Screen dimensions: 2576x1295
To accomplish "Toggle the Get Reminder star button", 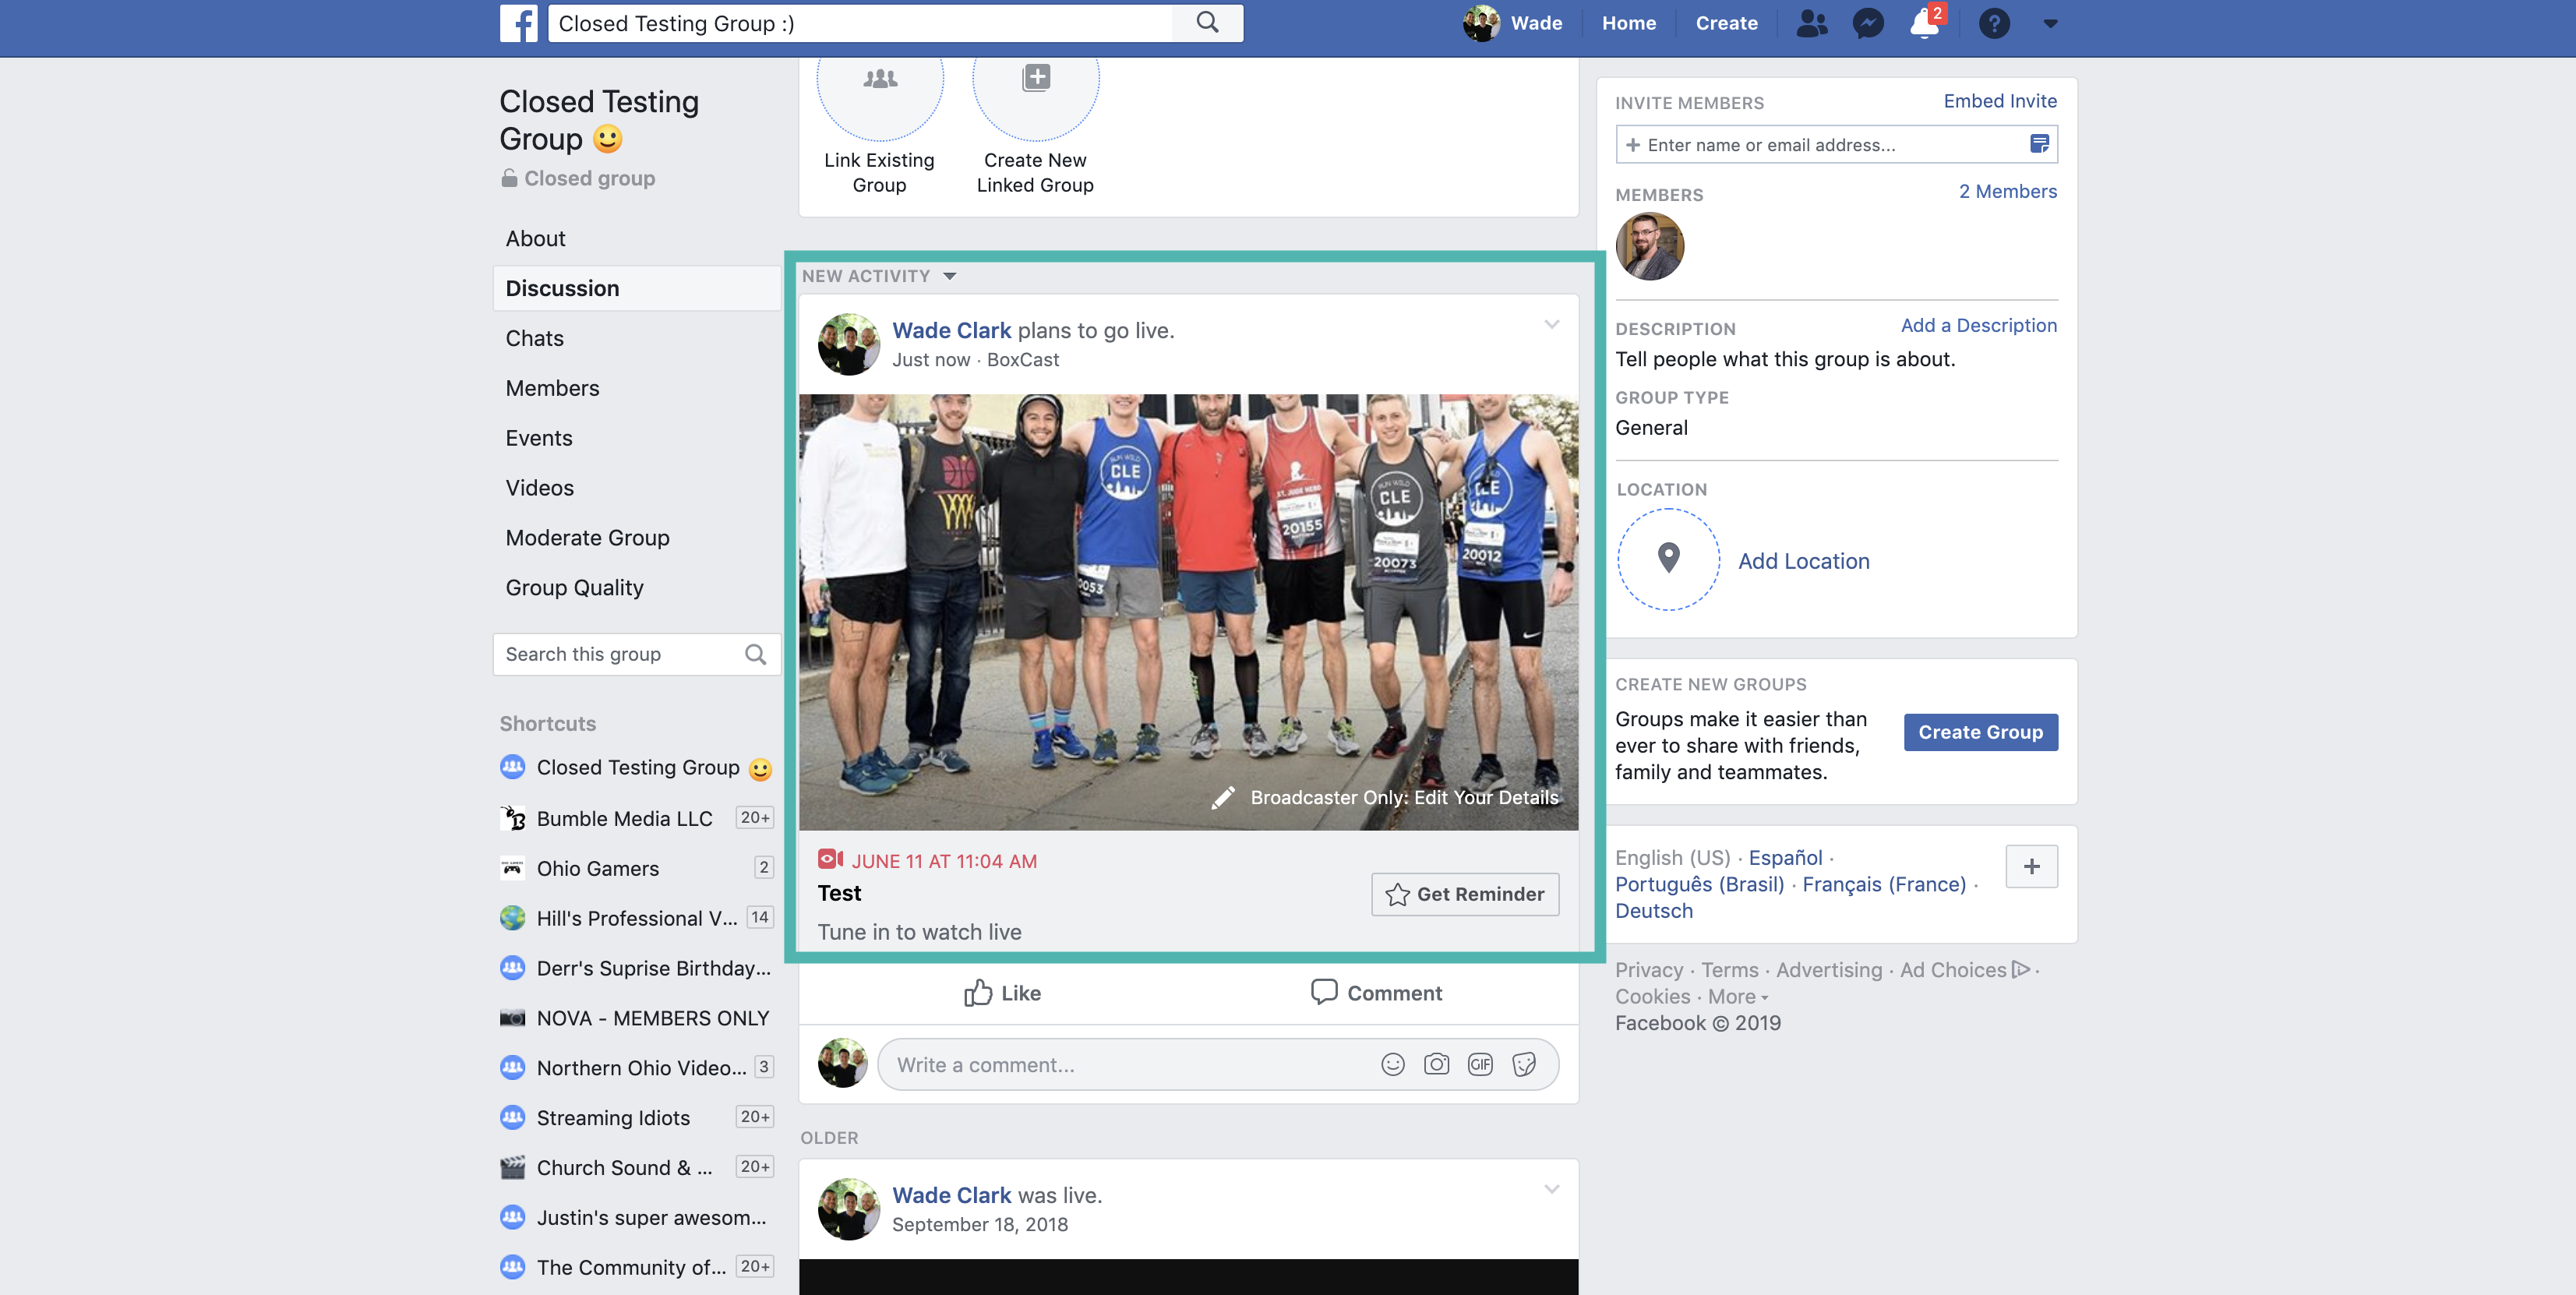I will [x=1464, y=894].
